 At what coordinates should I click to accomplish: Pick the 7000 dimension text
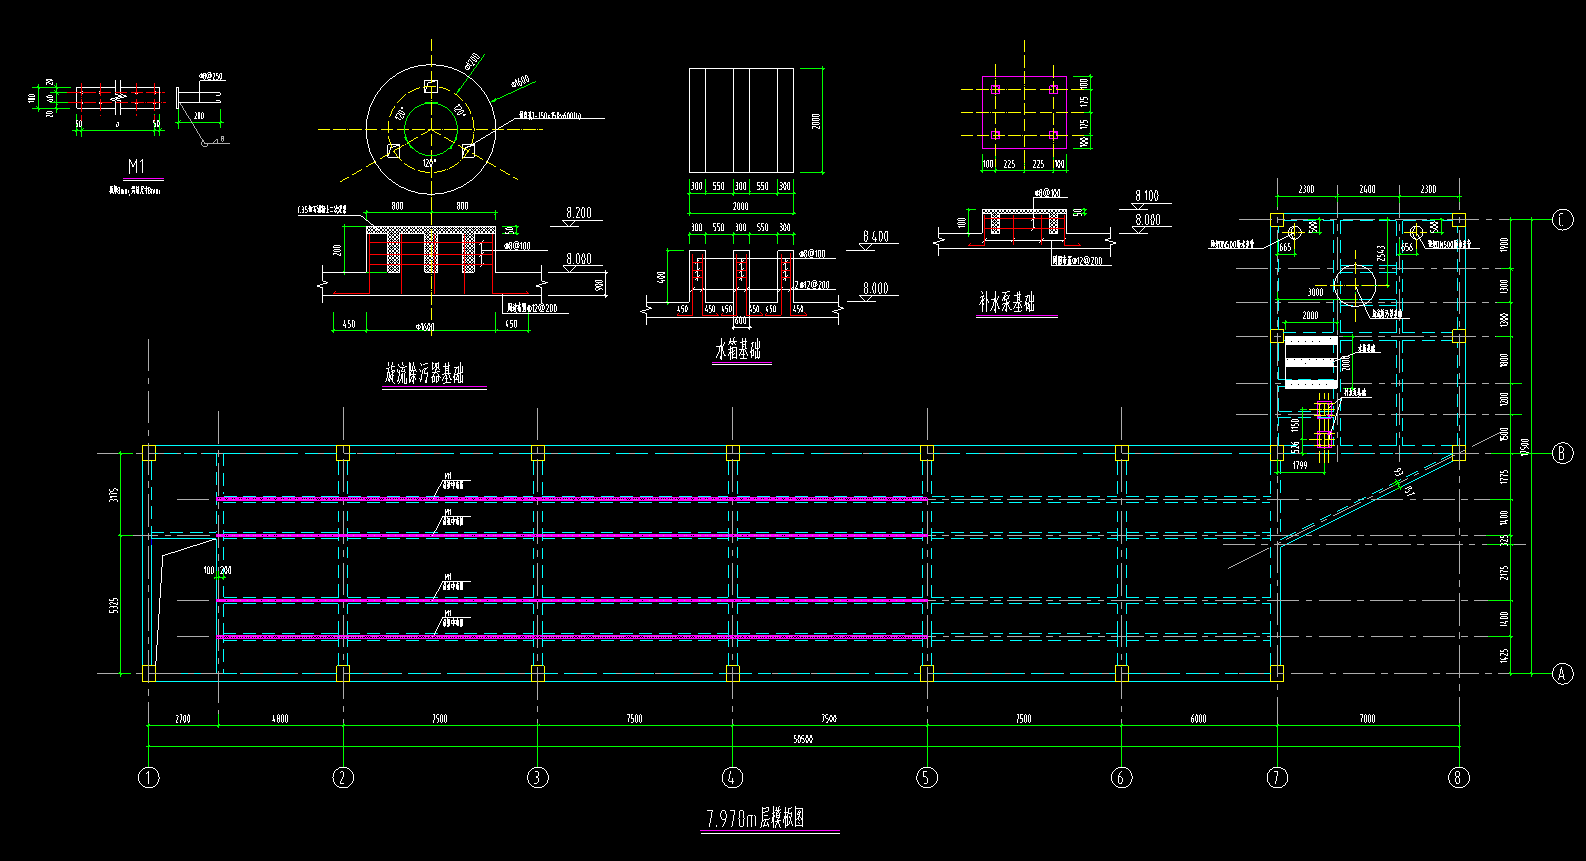[x=1367, y=718]
